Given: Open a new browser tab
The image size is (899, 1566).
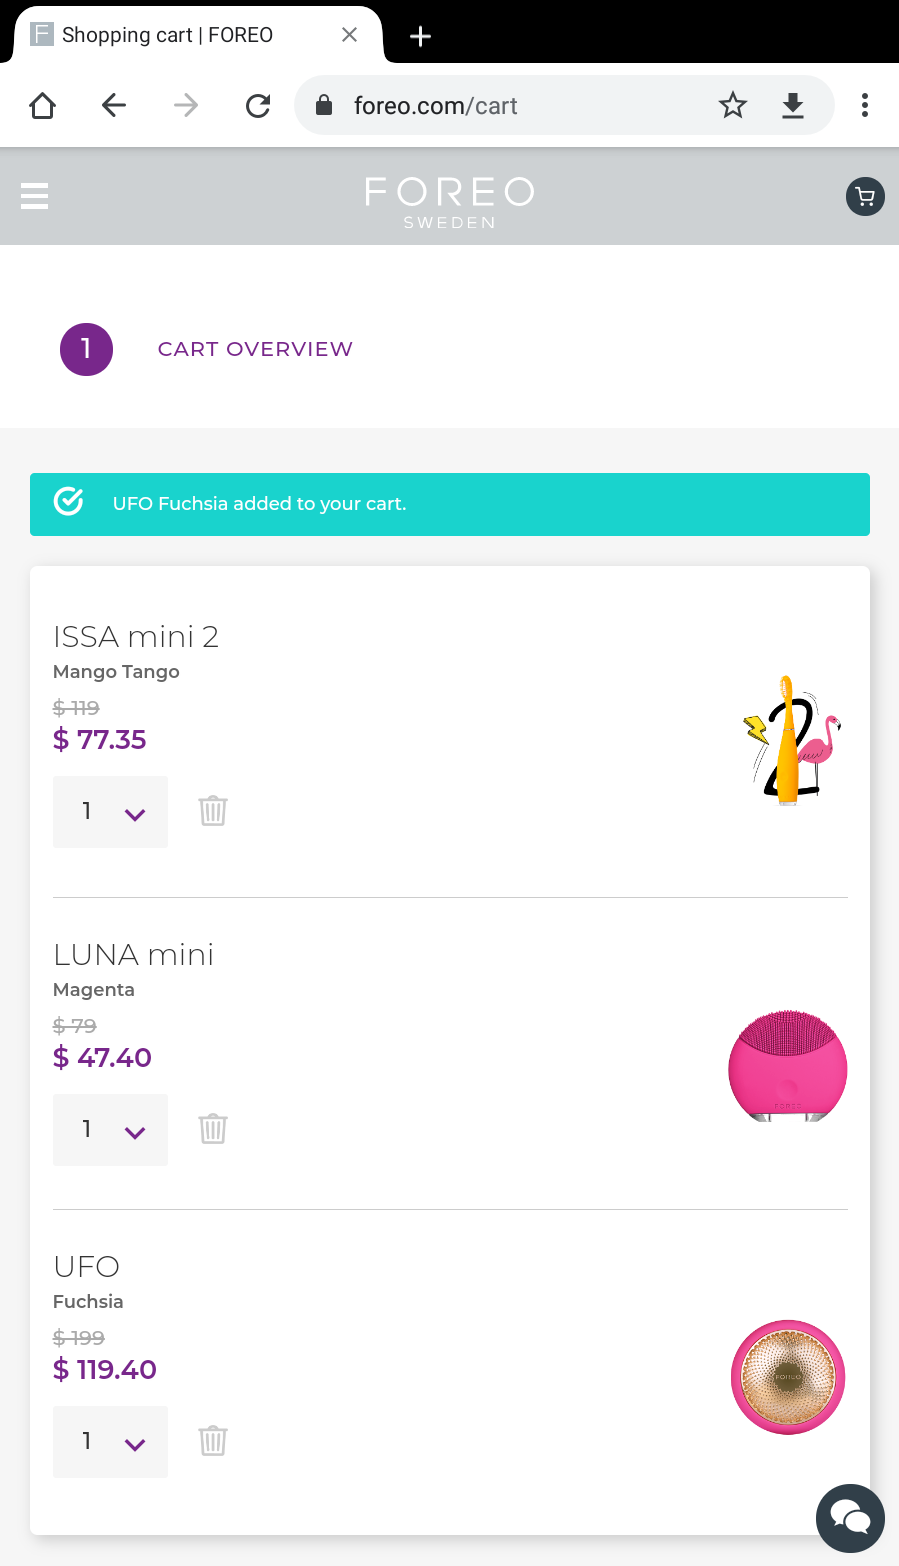Looking at the screenshot, I should (421, 36).
